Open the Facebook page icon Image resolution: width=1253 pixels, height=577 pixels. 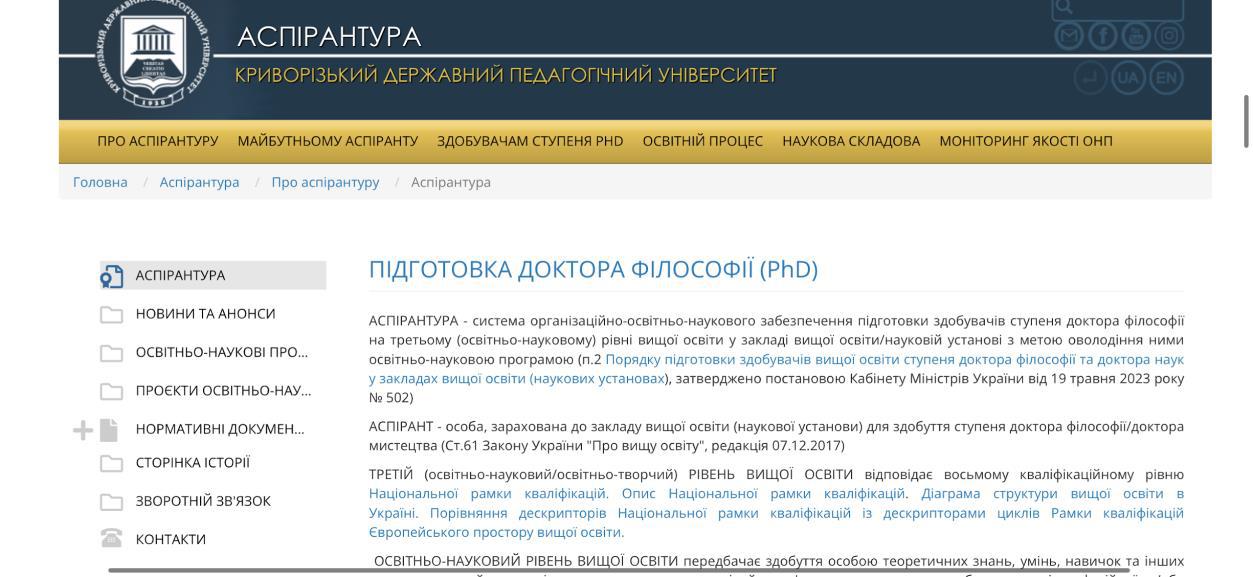point(1103,37)
